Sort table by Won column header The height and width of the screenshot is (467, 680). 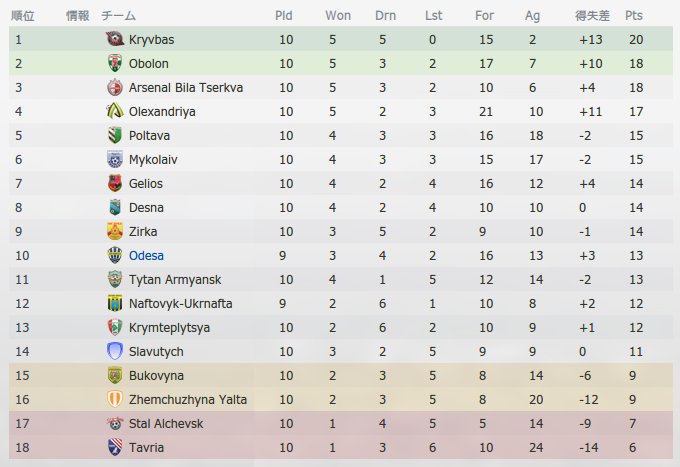click(338, 16)
